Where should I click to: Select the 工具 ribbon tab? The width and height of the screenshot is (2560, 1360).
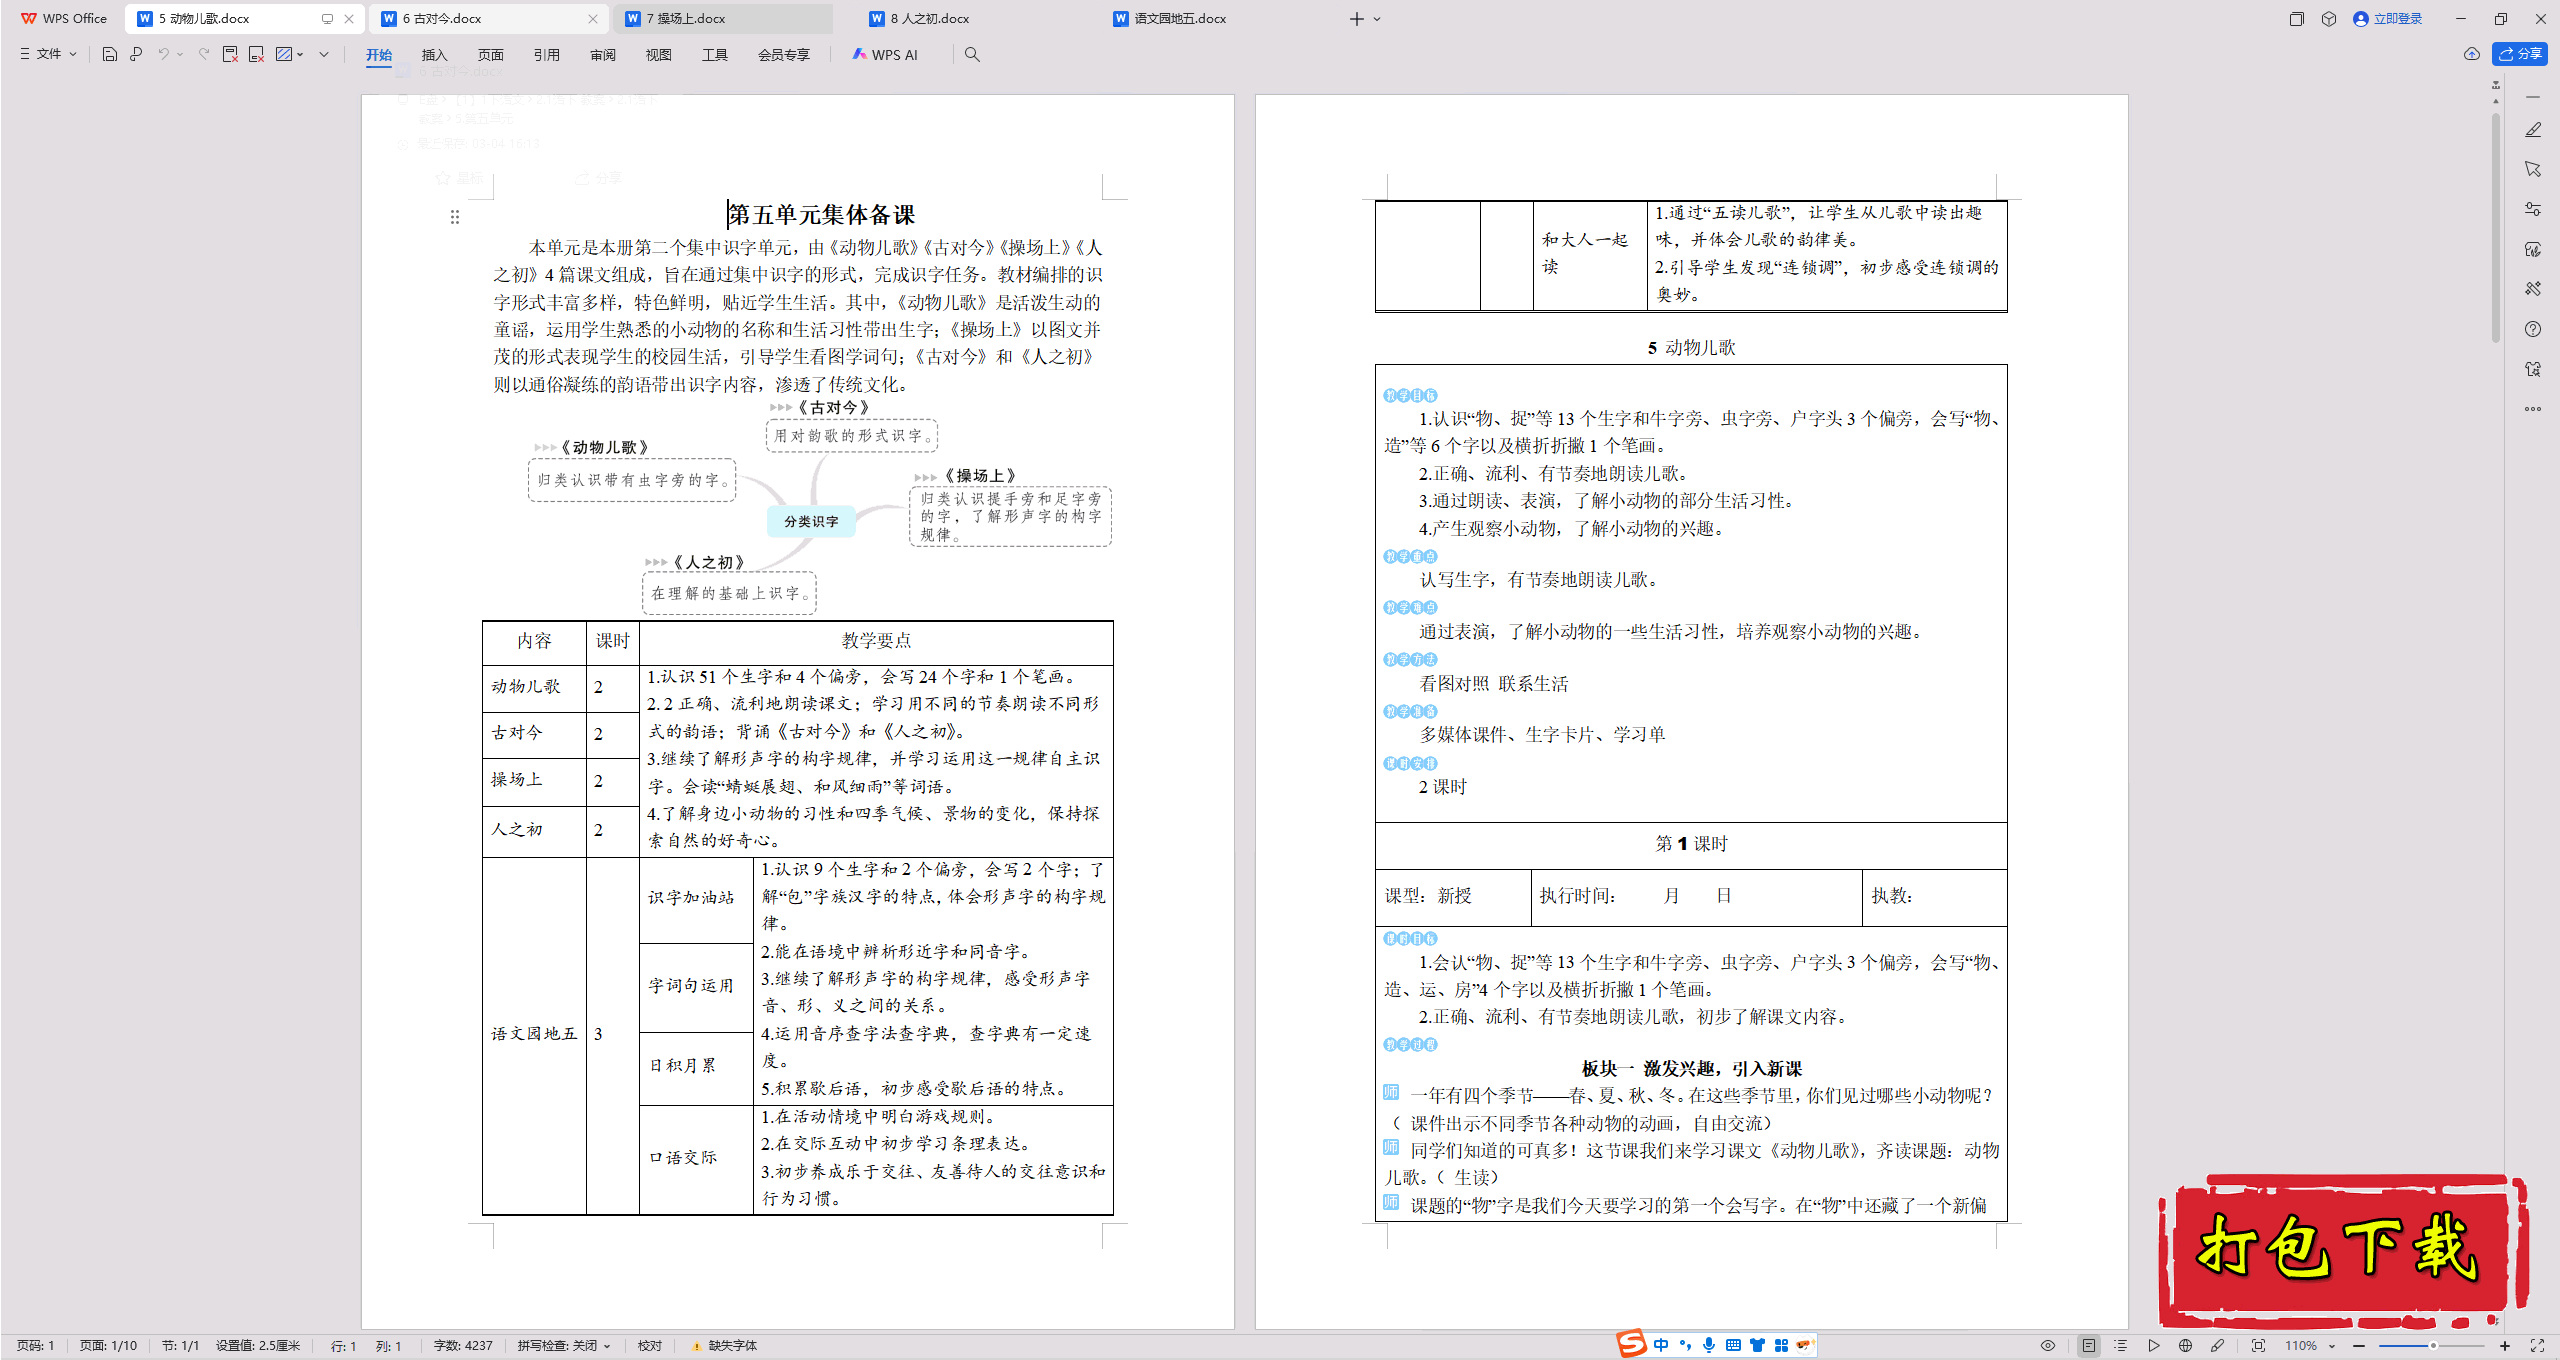715,55
